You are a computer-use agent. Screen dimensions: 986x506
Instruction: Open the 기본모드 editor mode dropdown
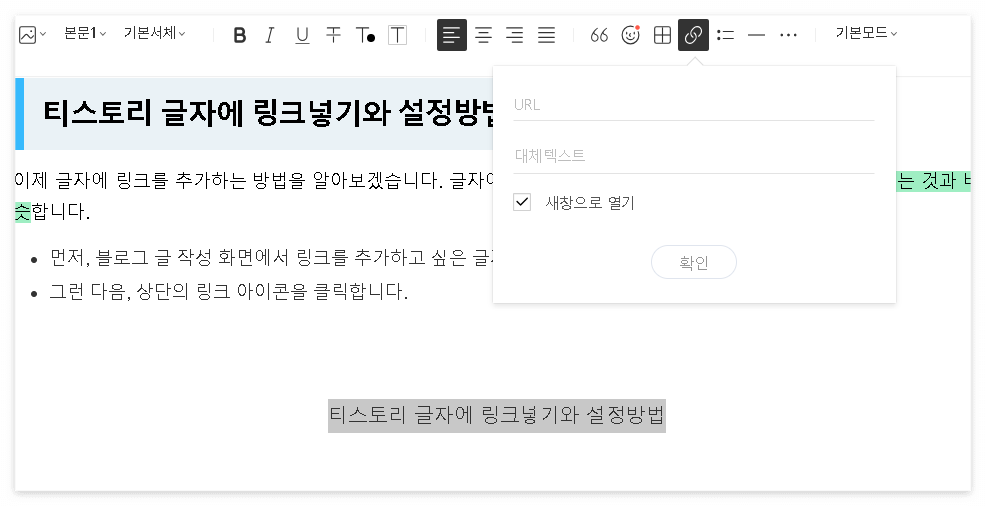[866, 33]
